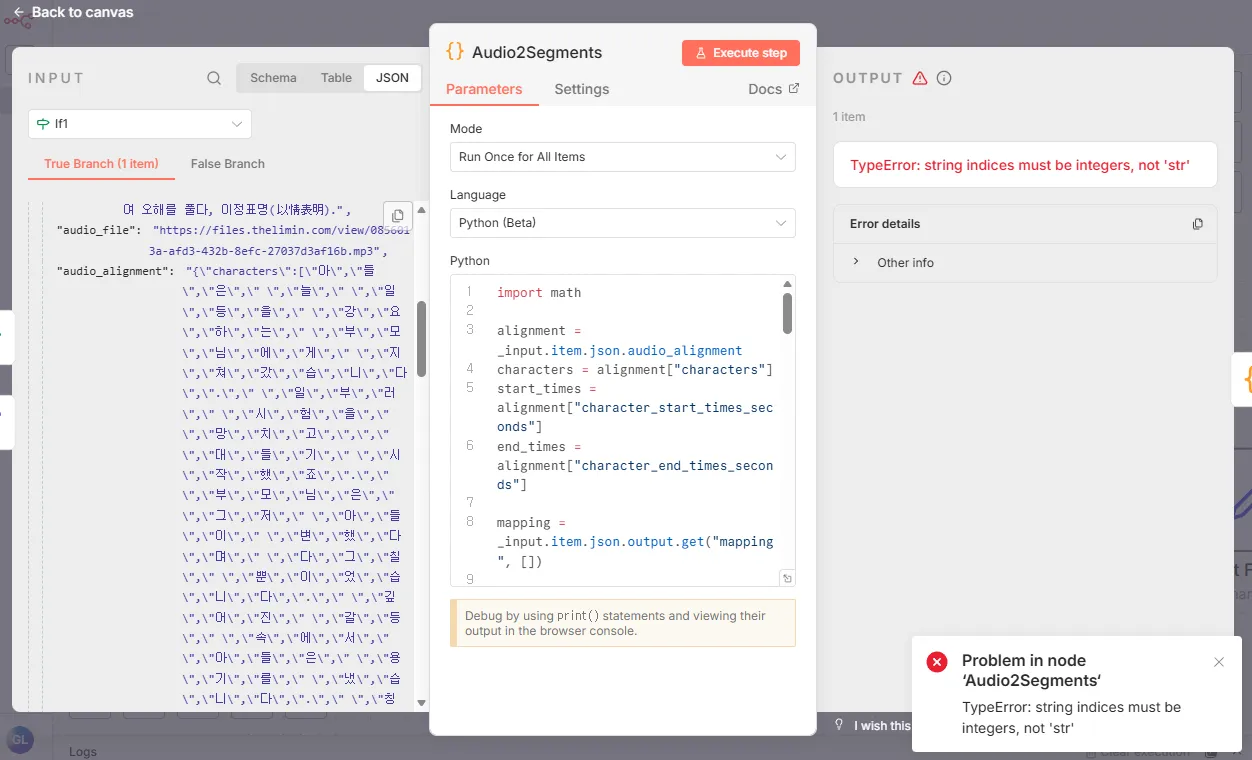
Task: Expand the Python code editor
Action: tap(787, 578)
